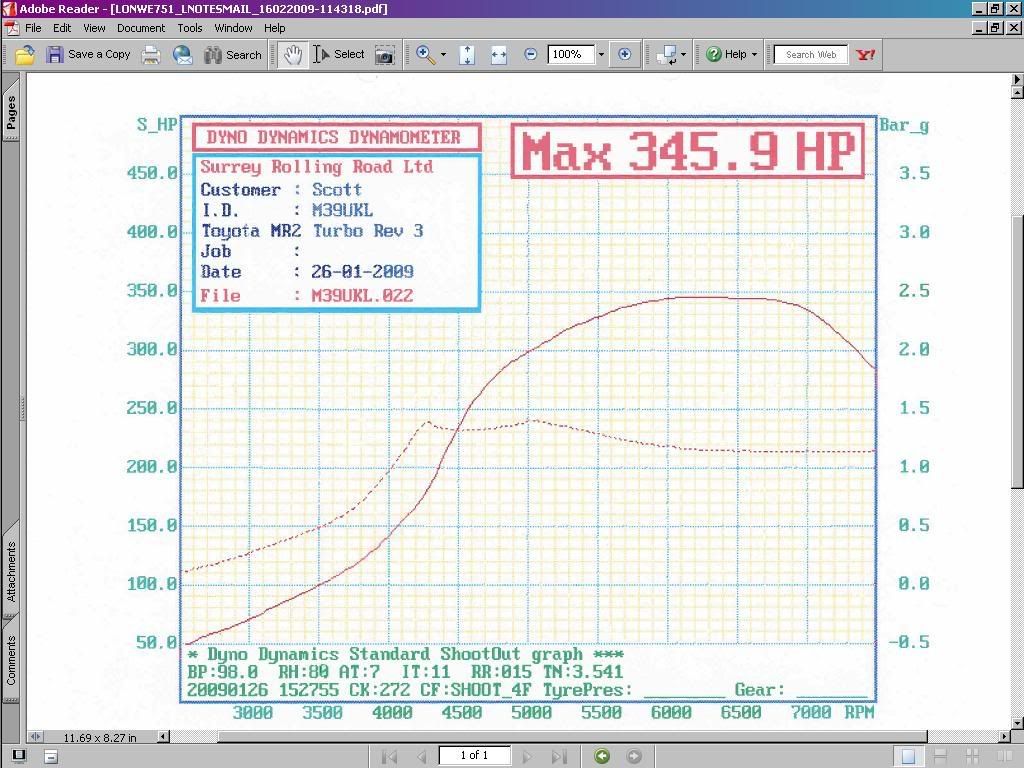The width and height of the screenshot is (1024, 768).
Task: Choose the Select text tool
Action: point(321,55)
